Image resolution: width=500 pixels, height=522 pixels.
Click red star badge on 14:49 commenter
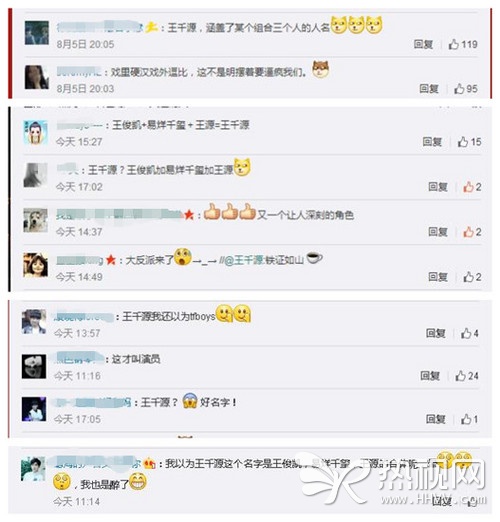(x=111, y=260)
